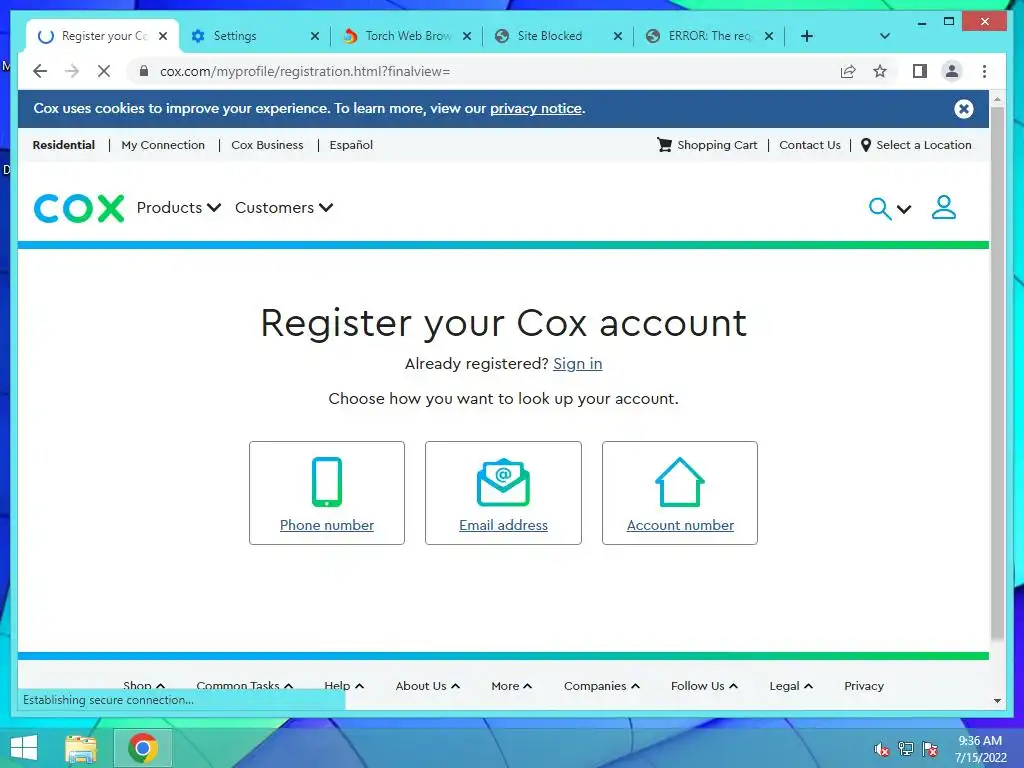Open the tab search chevron
This screenshot has height=768, width=1024.
[x=885, y=36]
